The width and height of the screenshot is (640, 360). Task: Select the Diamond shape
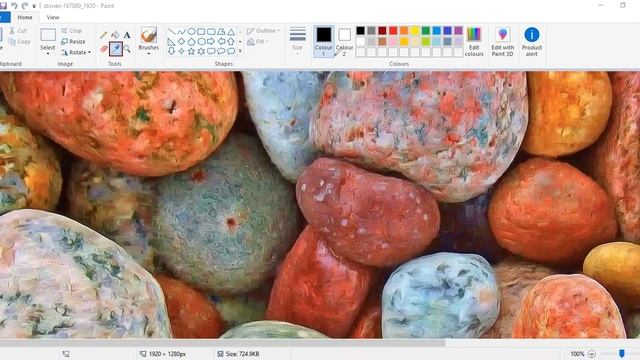pyautogui.click(x=181, y=42)
